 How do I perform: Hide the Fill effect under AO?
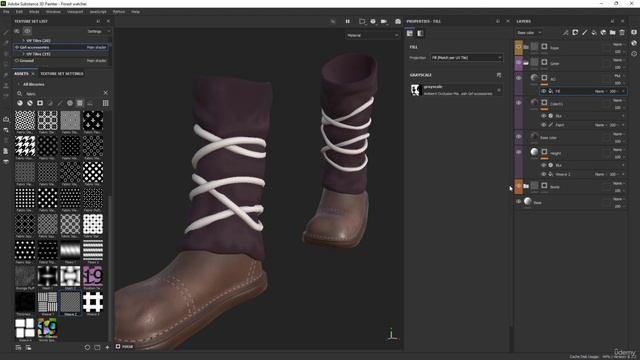(543, 91)
